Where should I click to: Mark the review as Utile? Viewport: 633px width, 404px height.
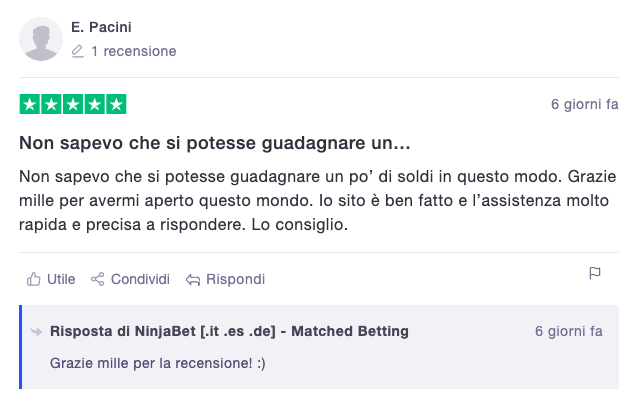51,279
